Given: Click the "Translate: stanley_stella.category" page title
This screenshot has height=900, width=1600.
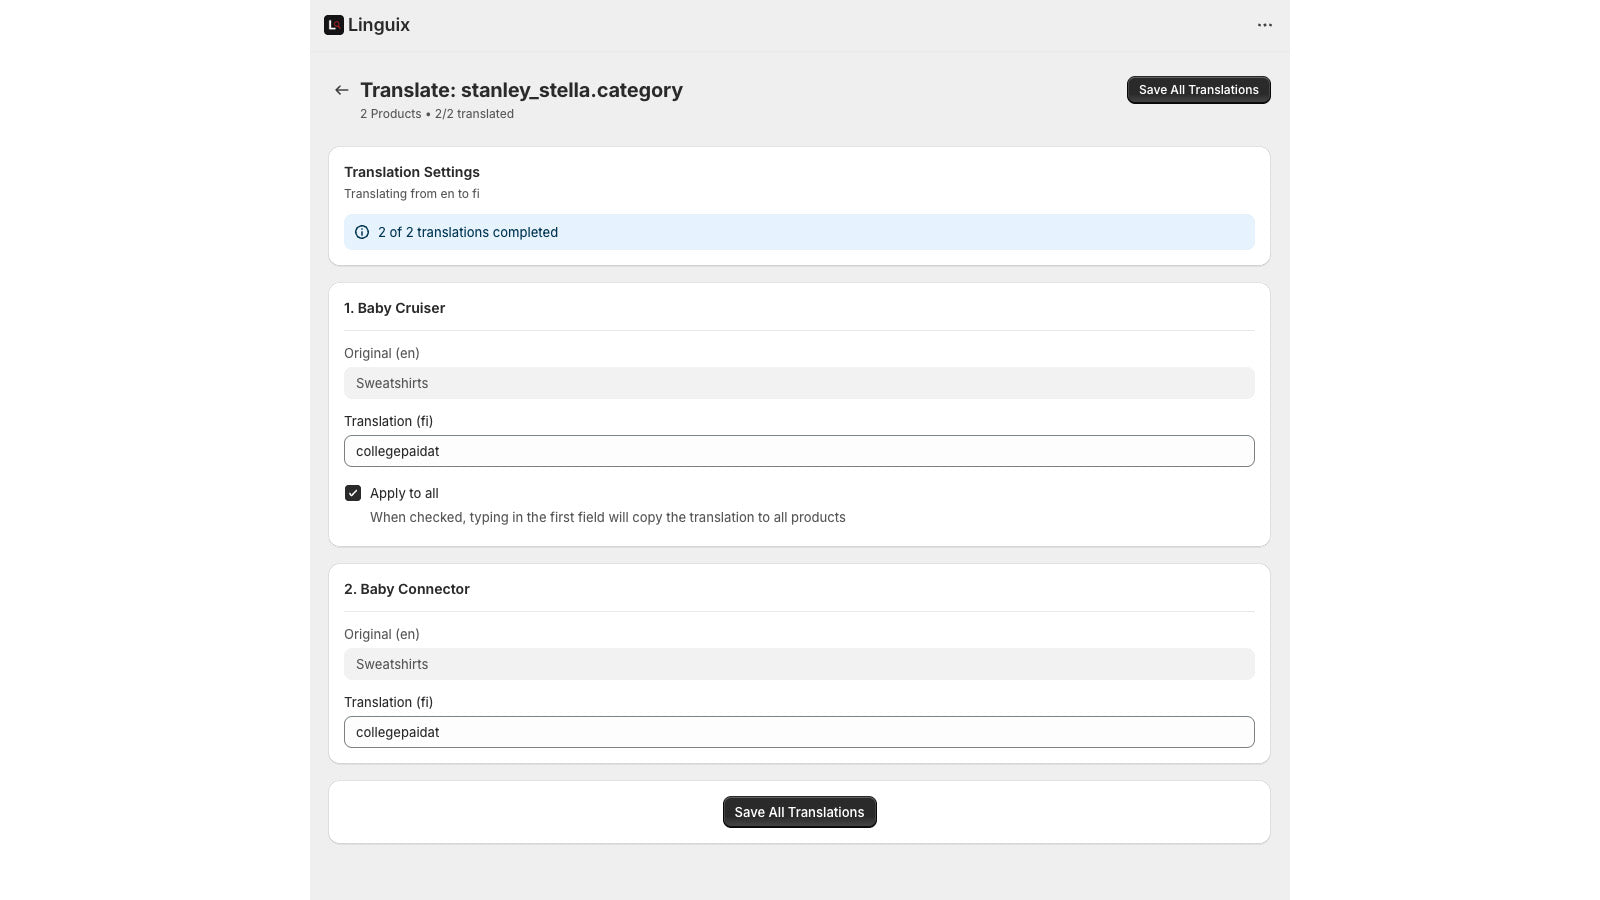Looking at the screenshot, I should 521,90.
